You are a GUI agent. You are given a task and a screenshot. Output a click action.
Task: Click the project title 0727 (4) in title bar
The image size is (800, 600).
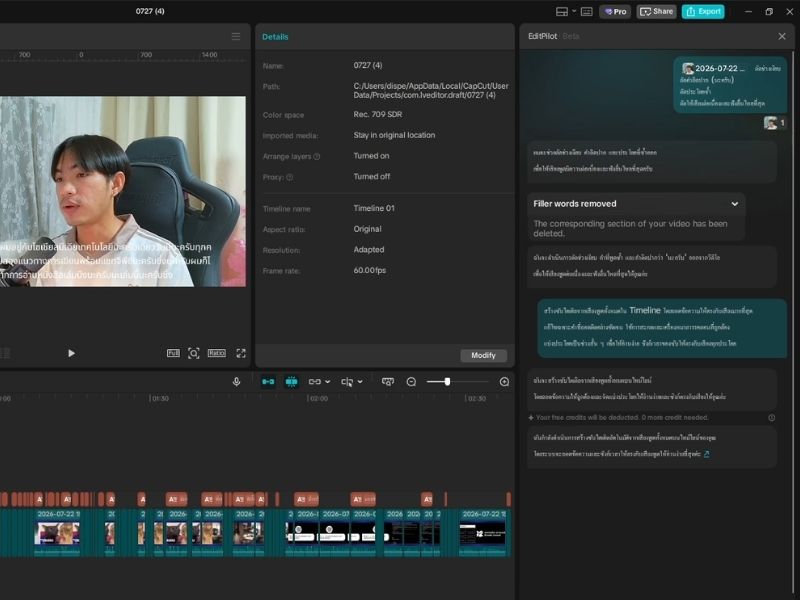tap(150, 11)
